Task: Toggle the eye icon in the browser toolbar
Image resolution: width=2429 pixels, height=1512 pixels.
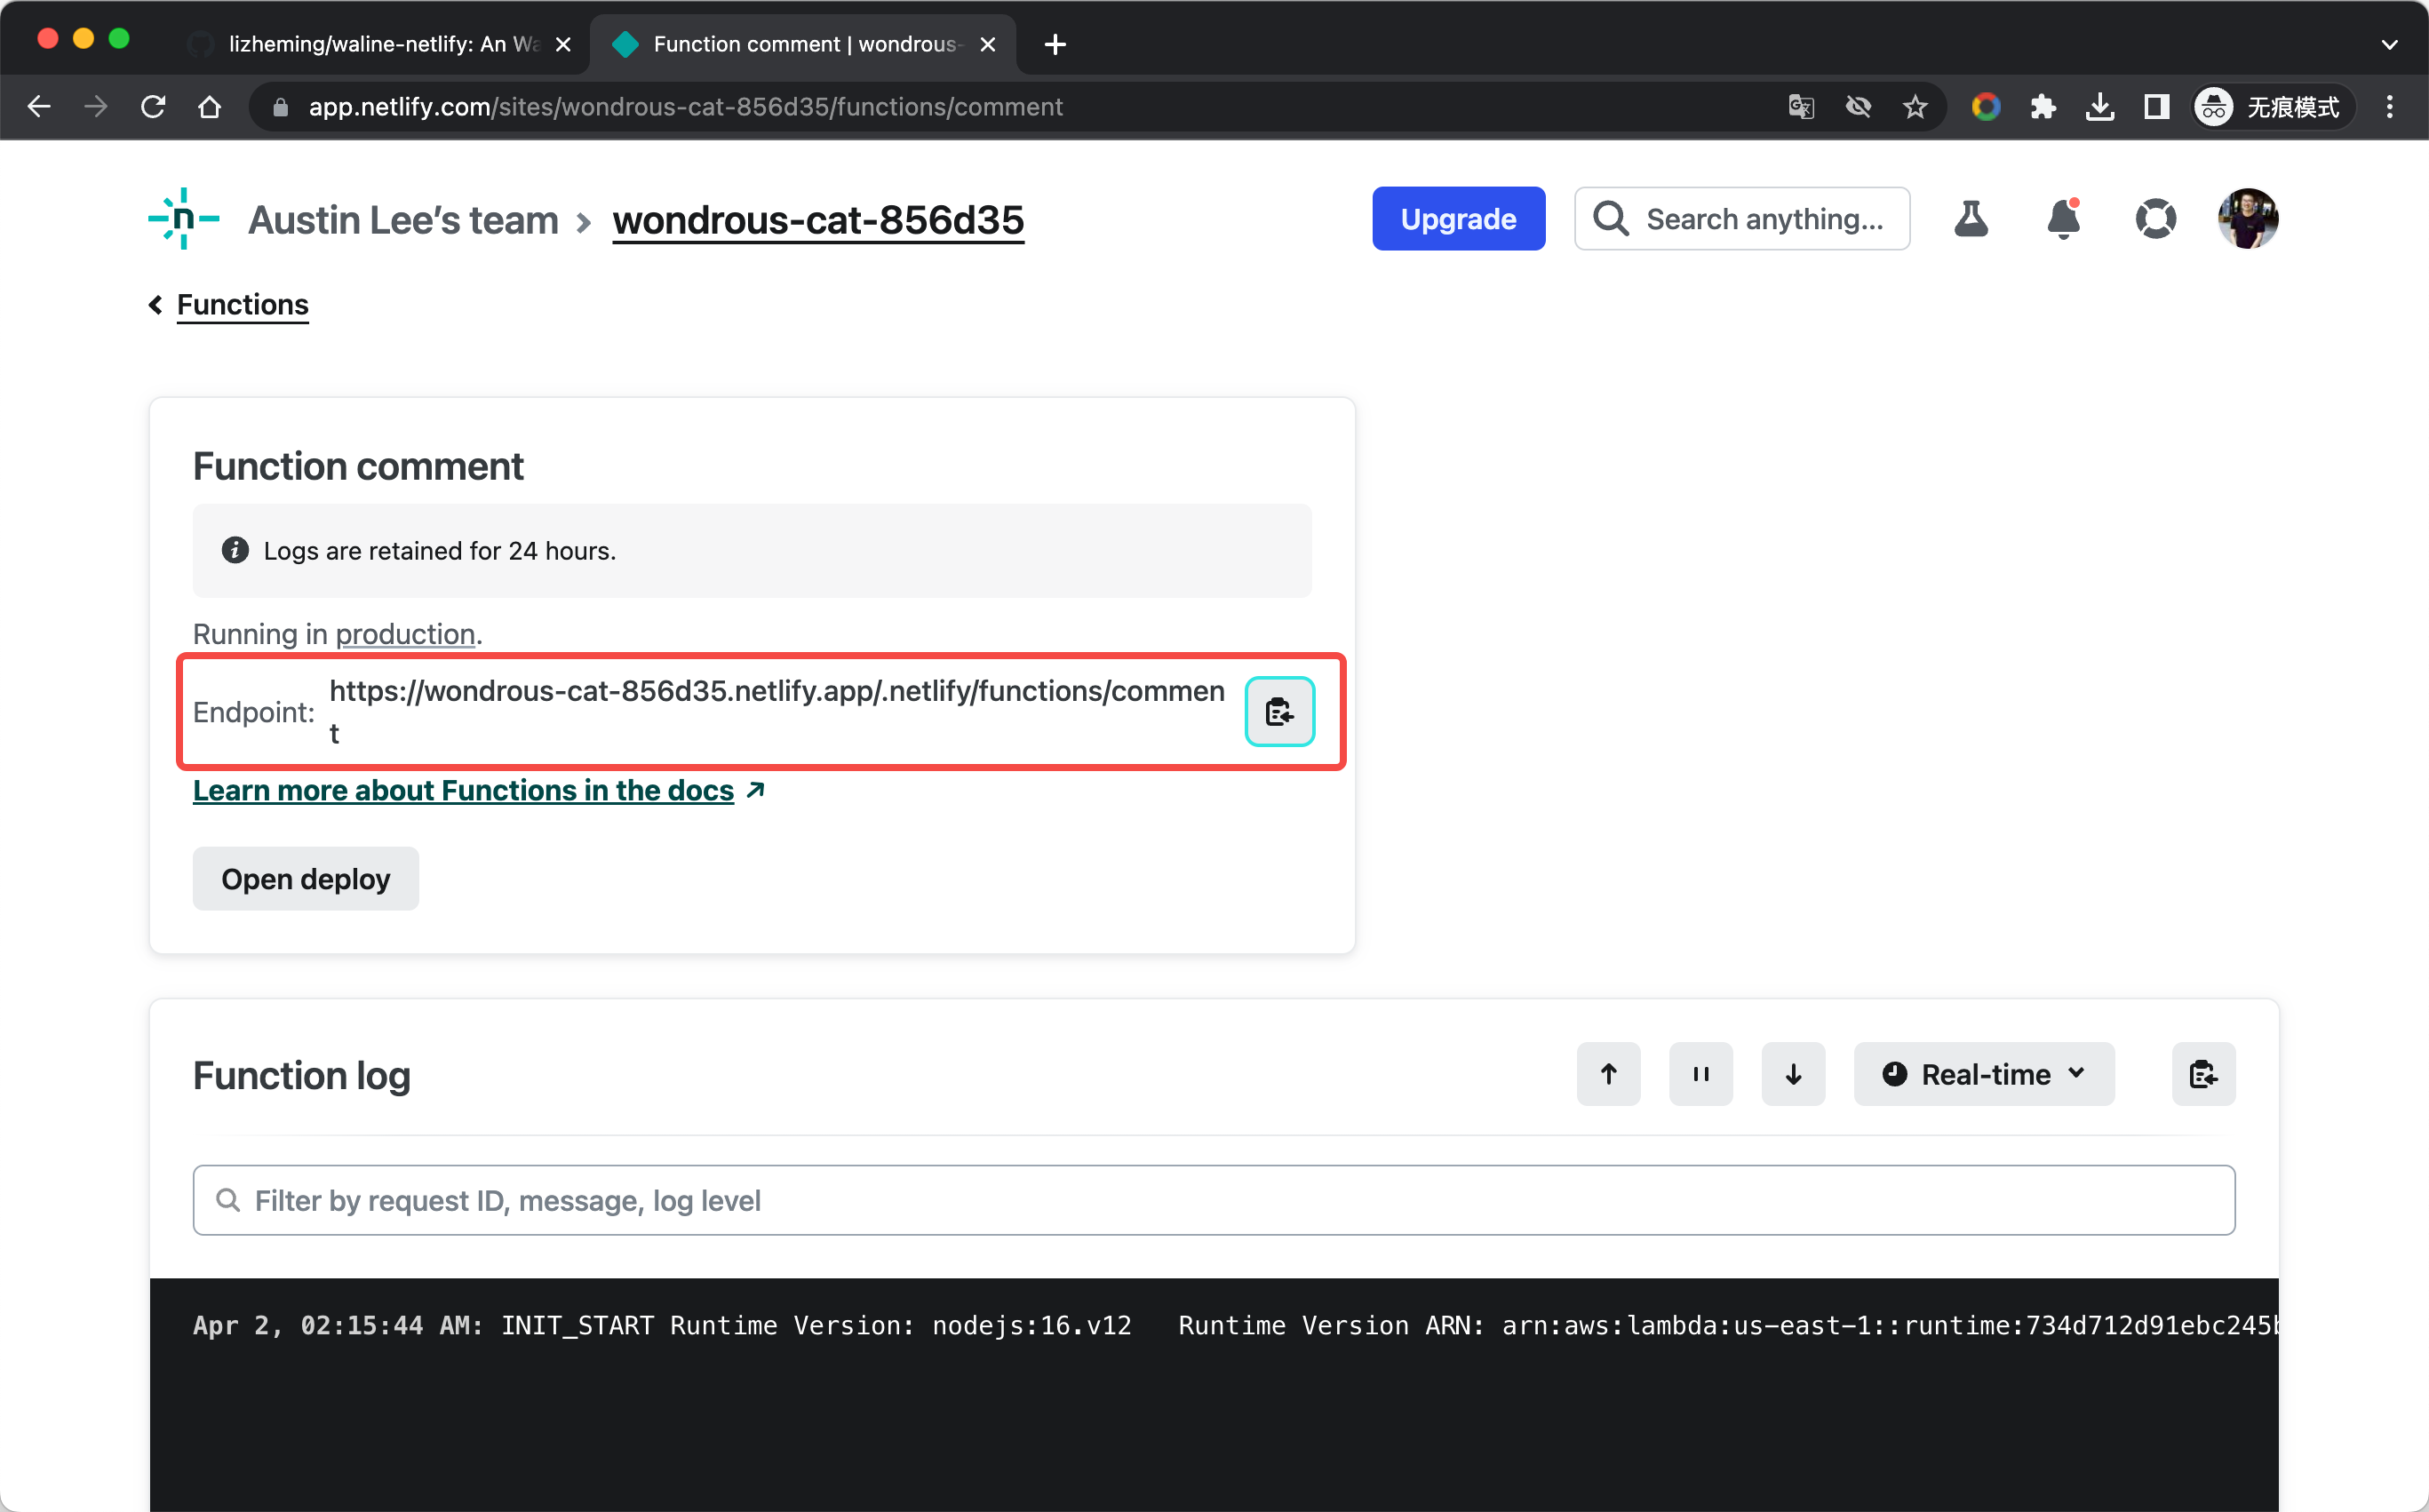Action: click(x=1858, y=106)
